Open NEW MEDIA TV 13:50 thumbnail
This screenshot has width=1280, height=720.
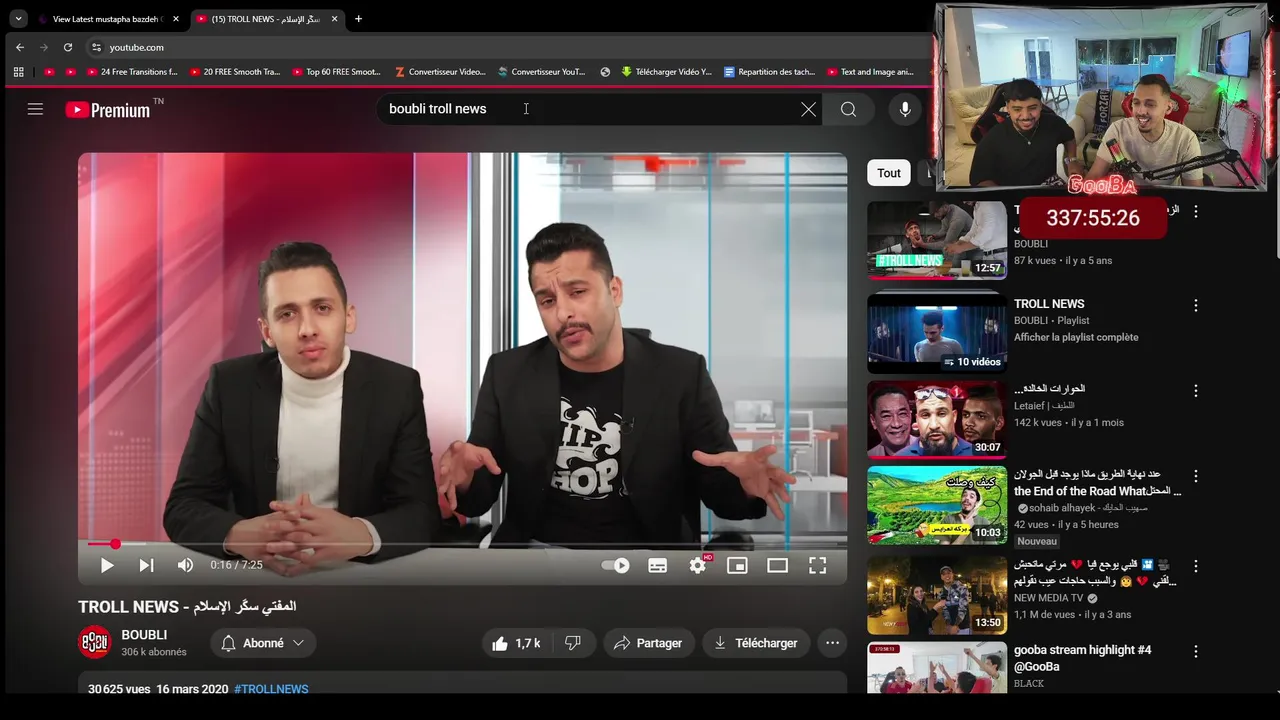pos(937,595)
